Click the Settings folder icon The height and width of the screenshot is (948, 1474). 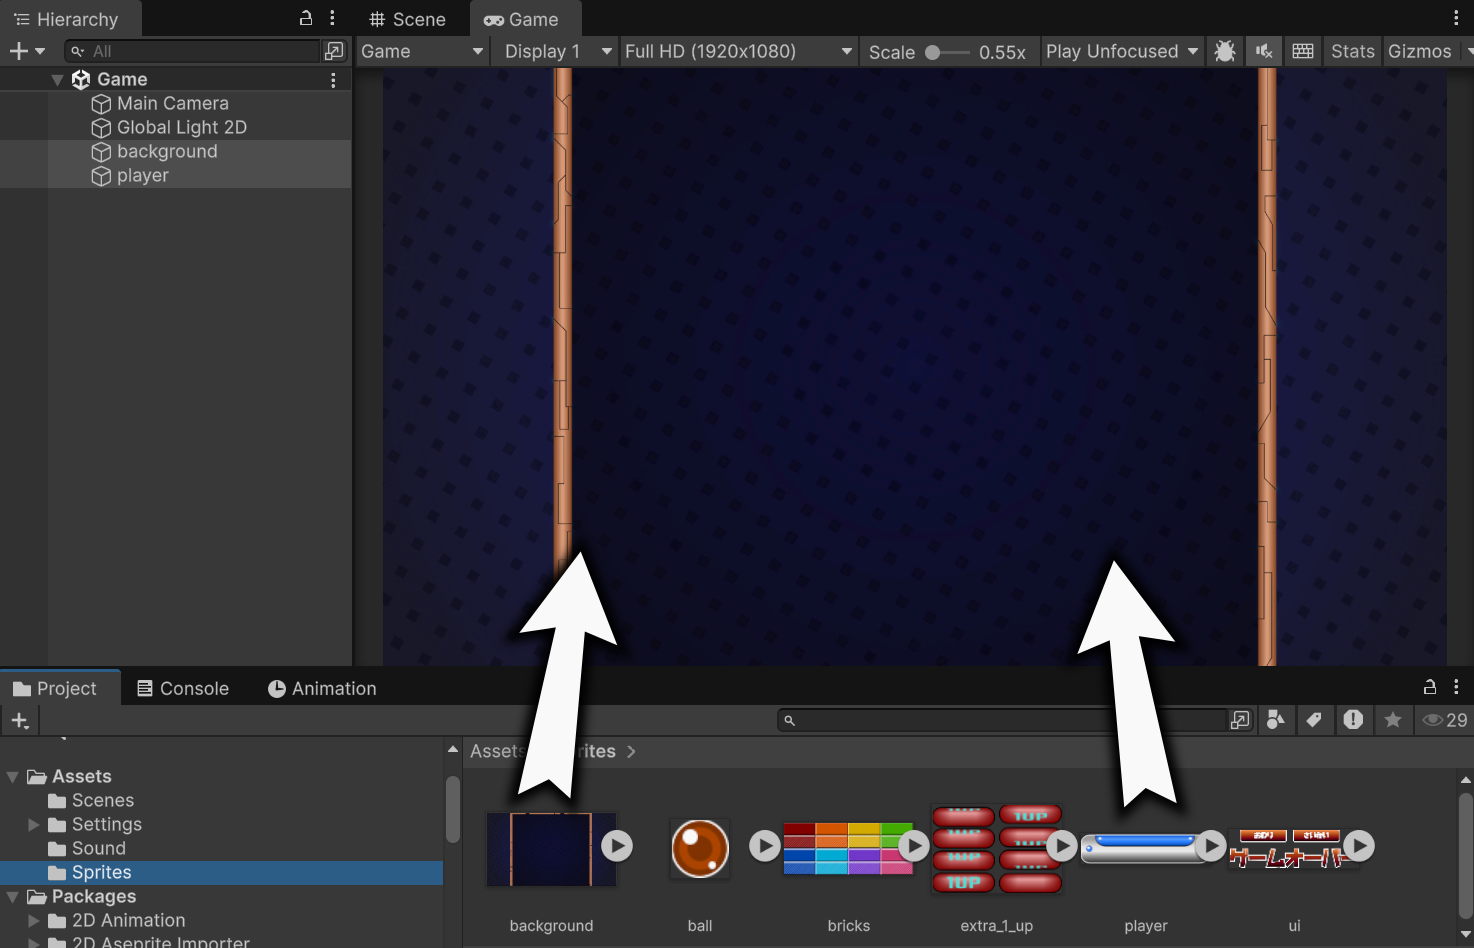[x=57, y=825]
